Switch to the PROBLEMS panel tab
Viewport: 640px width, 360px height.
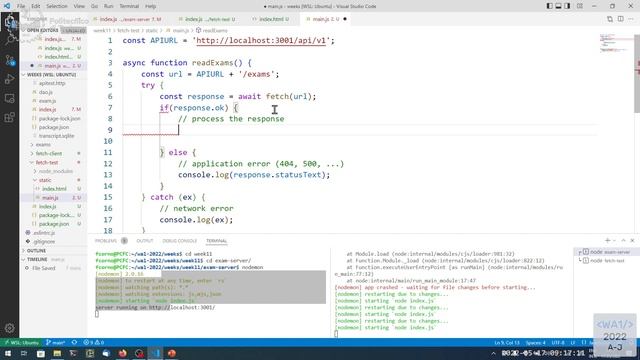click(110, 241)
